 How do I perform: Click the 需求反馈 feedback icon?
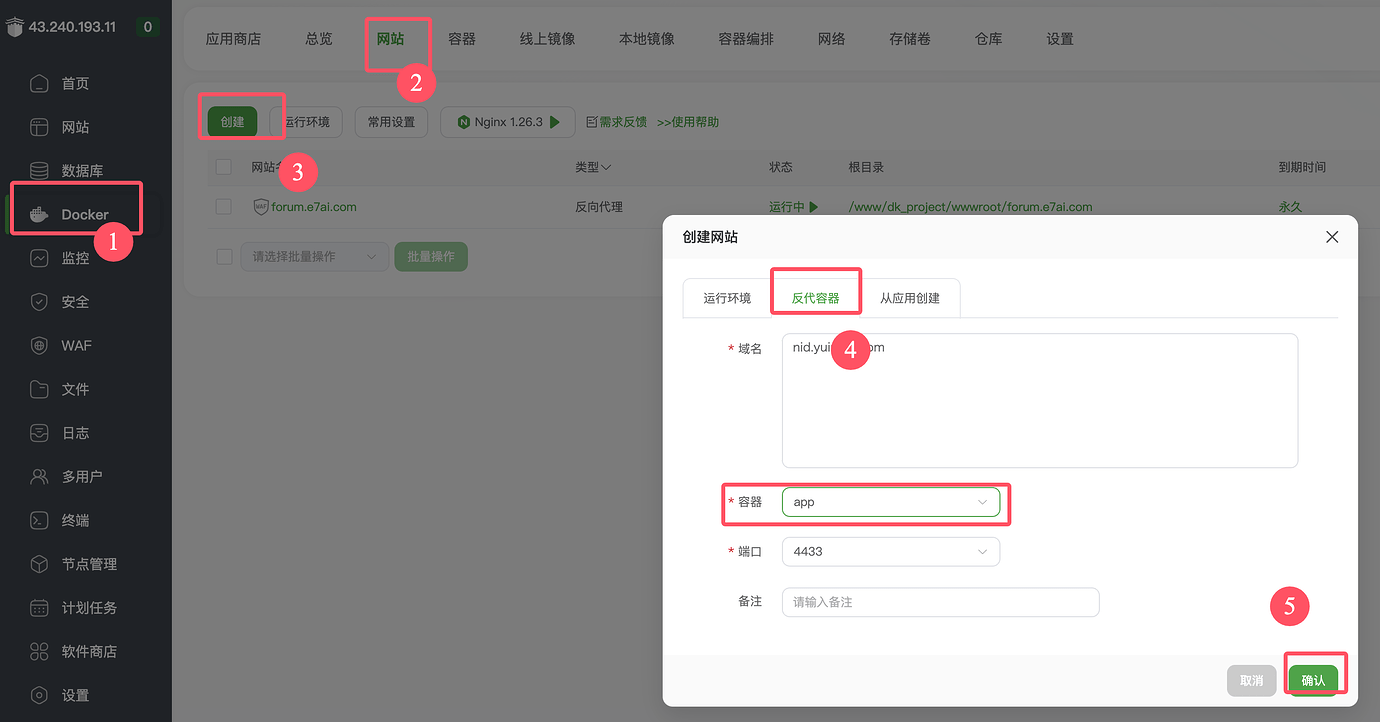pyautogui.click(x=591, y=122)
